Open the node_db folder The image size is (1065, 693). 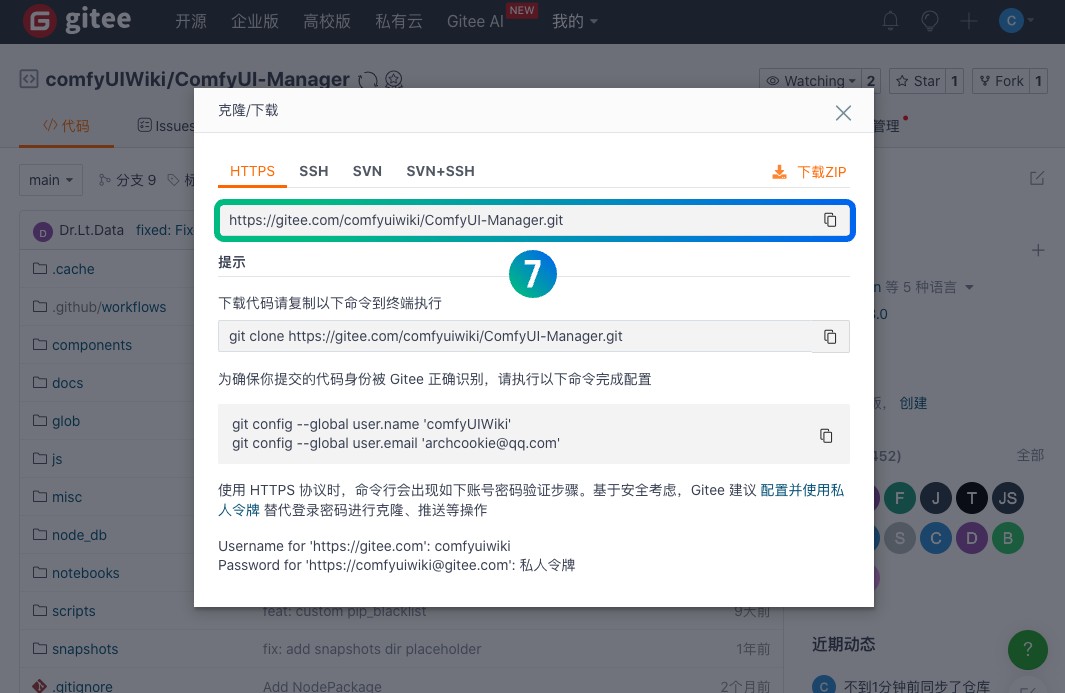point(79,535)
